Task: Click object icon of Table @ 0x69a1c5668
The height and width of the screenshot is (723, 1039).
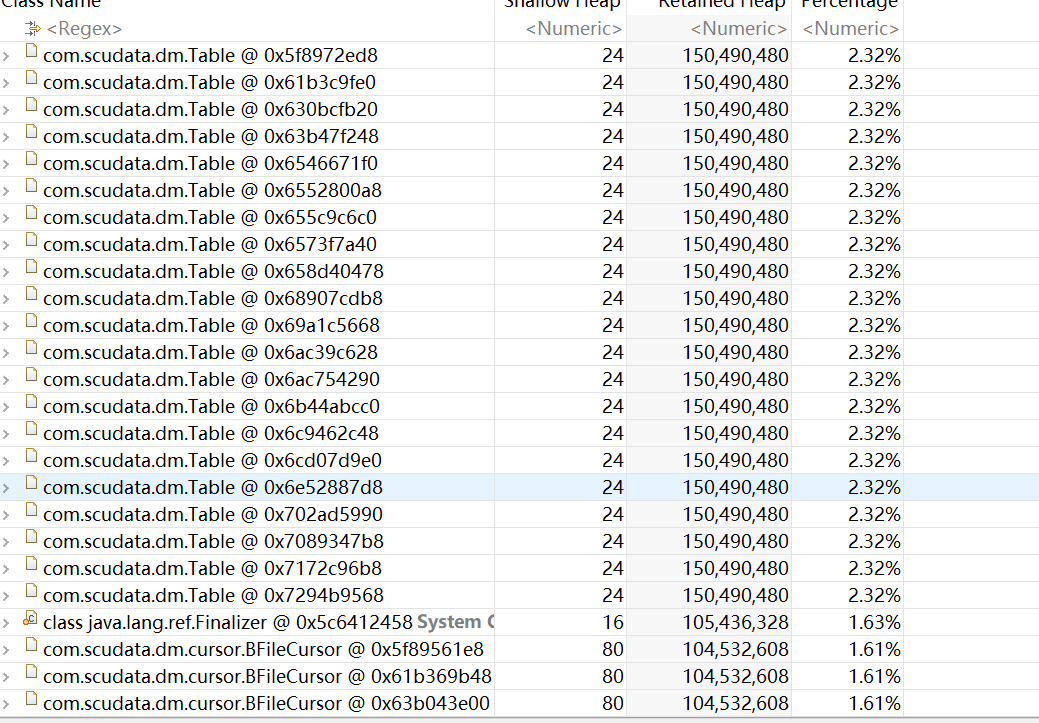Action: (x=31, y=321)
